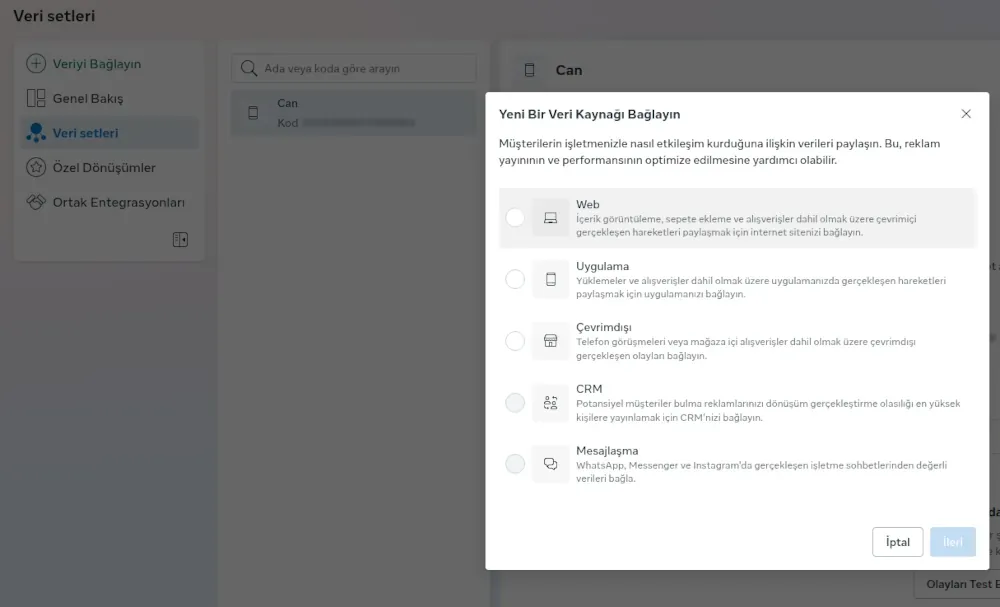Click the Veriyi Bağlayın plus icon

pos(36,64)
